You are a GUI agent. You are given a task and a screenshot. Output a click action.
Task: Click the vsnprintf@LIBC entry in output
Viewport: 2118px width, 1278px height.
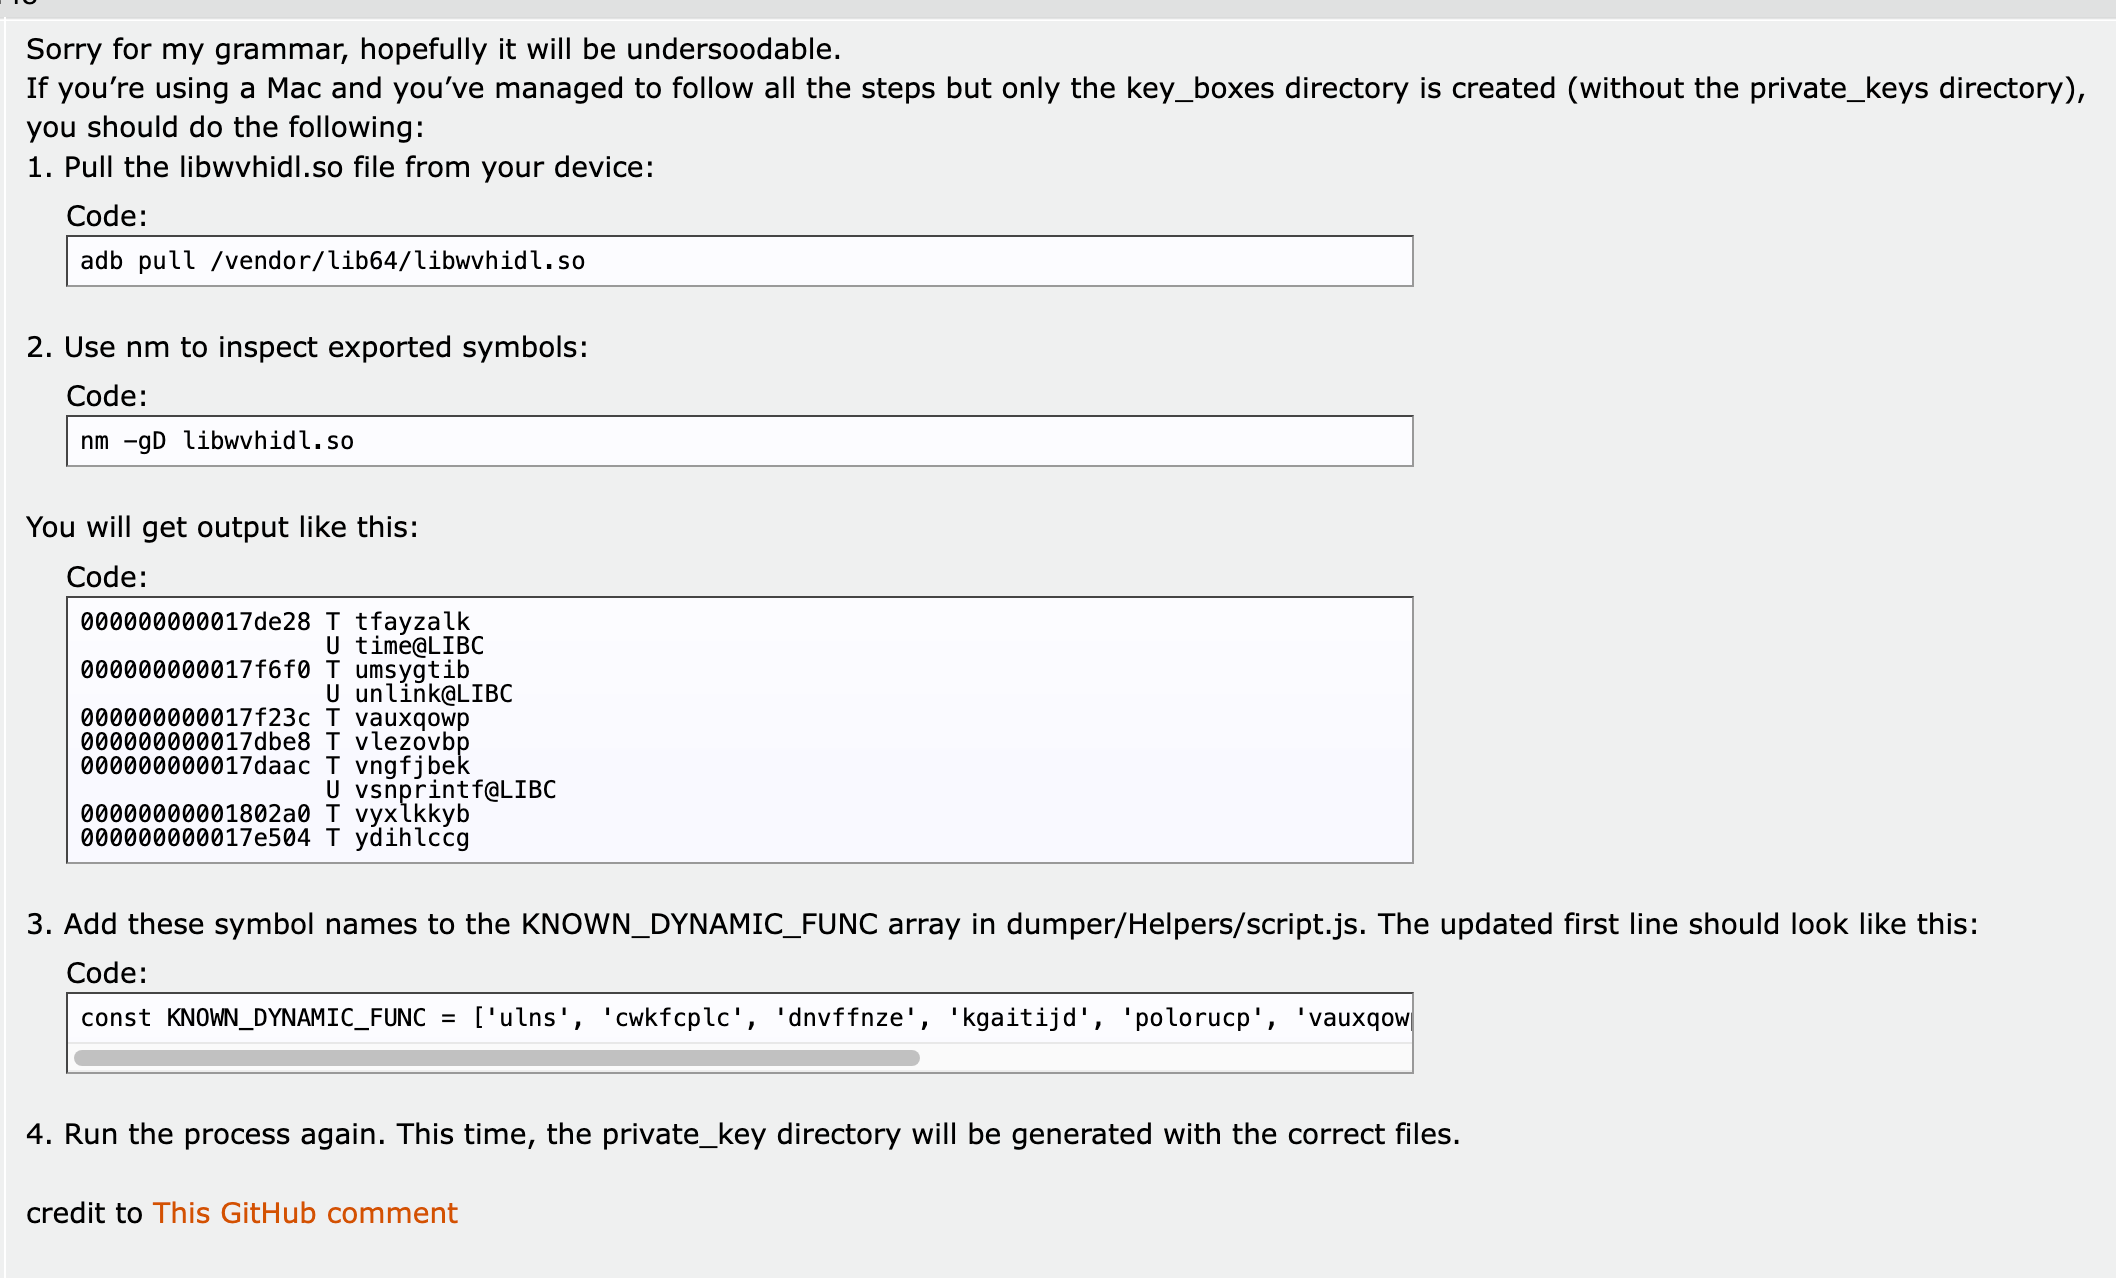click(x=455, y=790)
